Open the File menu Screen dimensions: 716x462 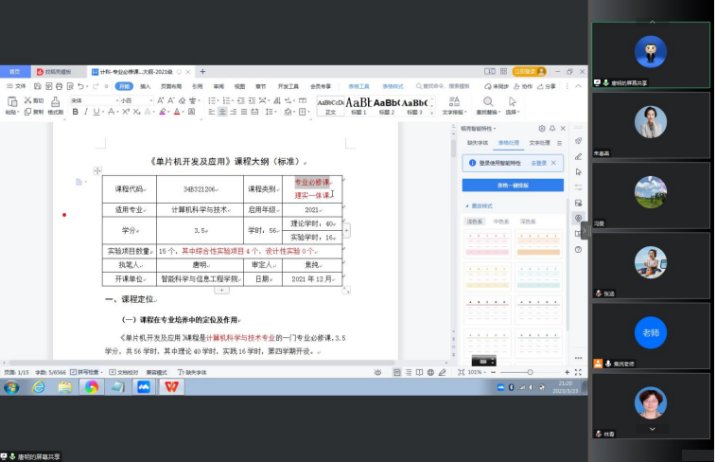(17, 87)
